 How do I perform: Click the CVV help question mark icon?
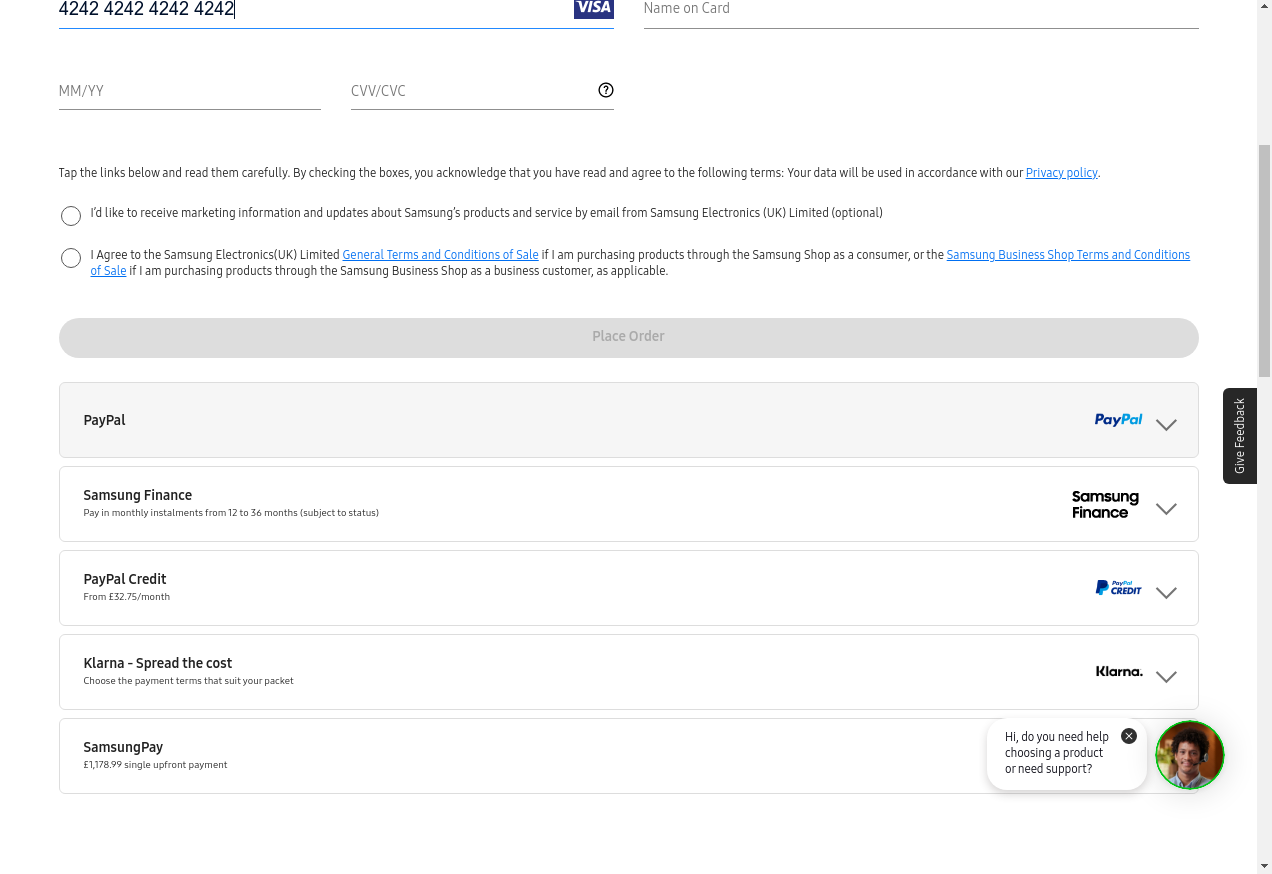pos(605,90)
